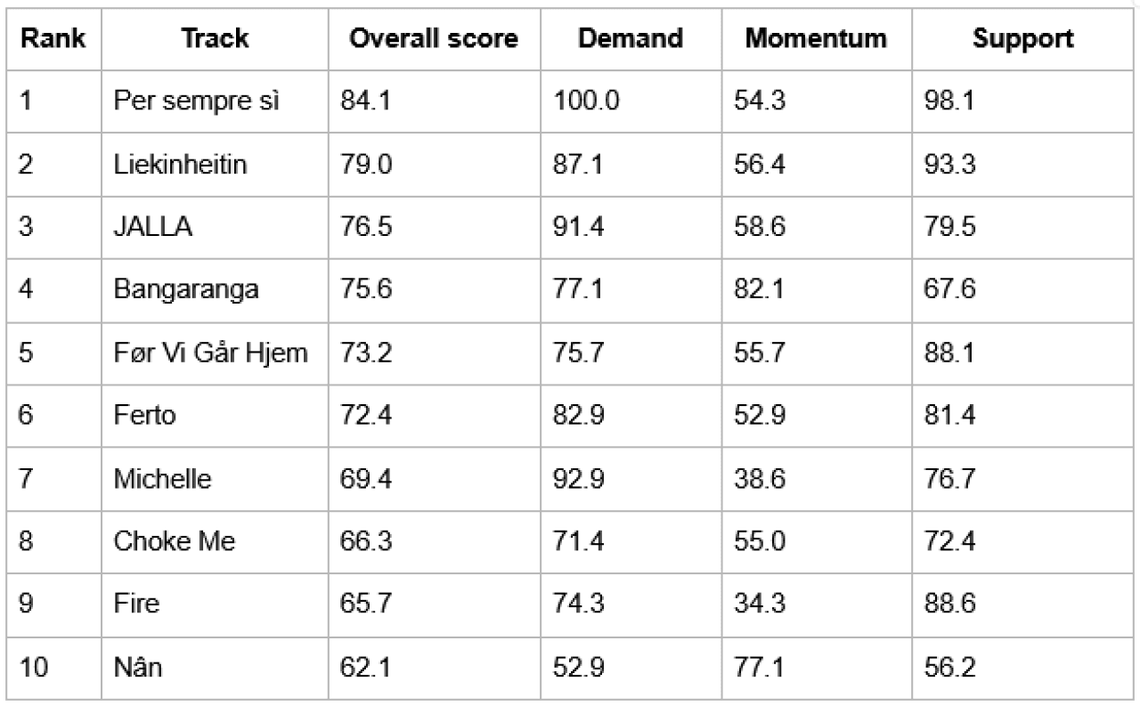The height and width of the screenshot is (706, 1140).
Task: Click the Overall score column header
Action: pyautogui.click(x=434, y=39)
